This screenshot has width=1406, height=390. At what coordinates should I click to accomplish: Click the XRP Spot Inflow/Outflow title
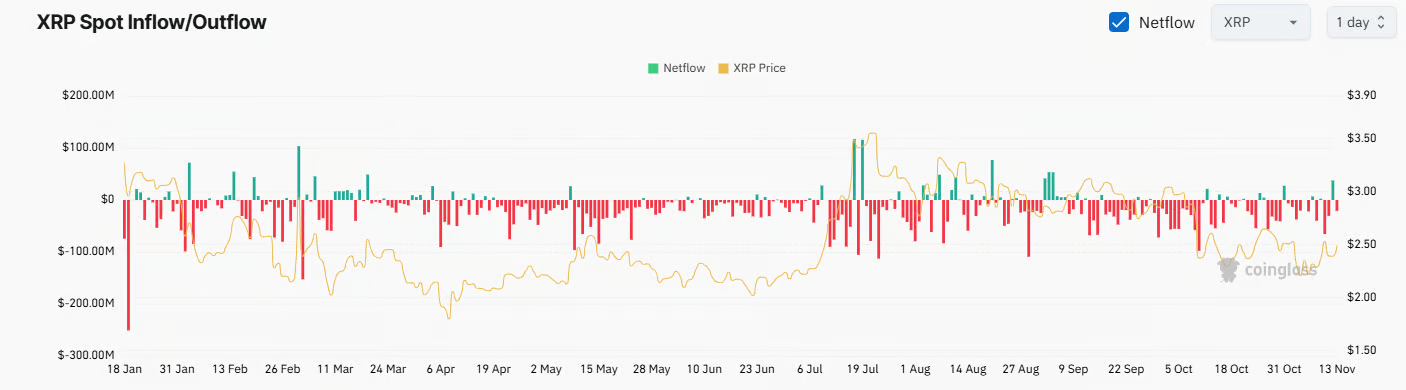pos(152,22)
